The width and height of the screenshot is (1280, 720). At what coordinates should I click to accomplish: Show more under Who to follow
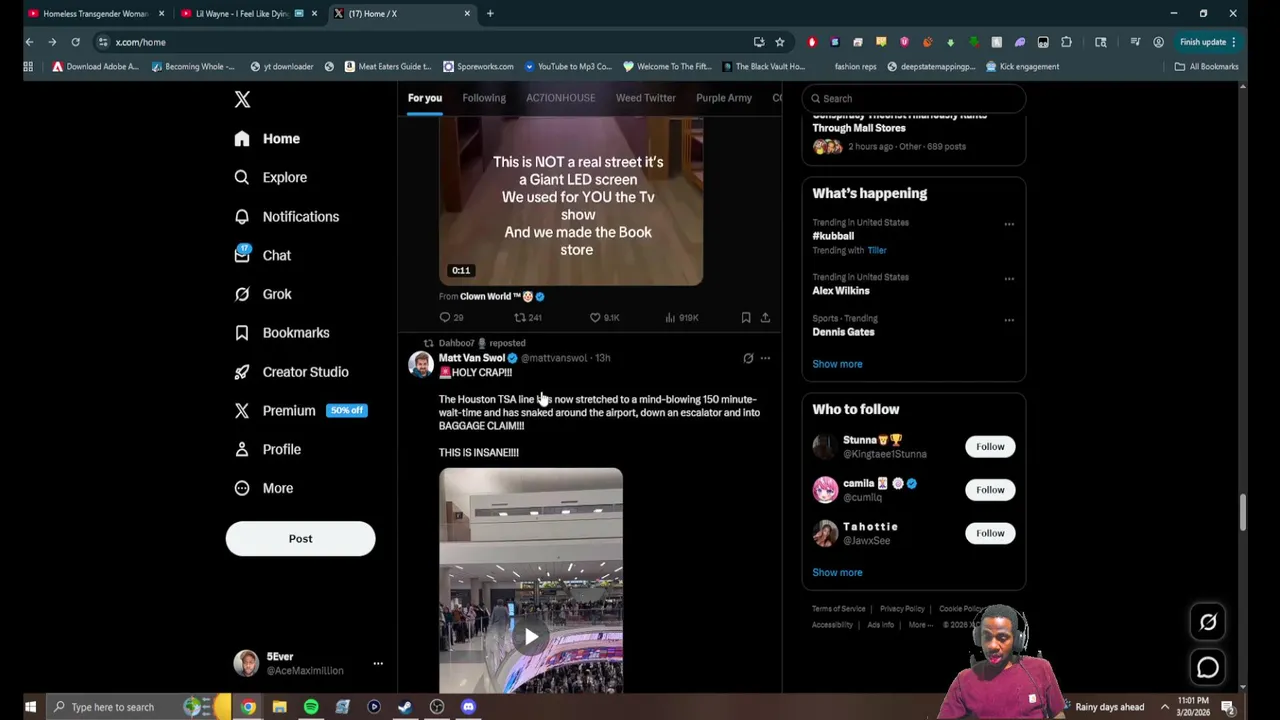click(837, 573)
